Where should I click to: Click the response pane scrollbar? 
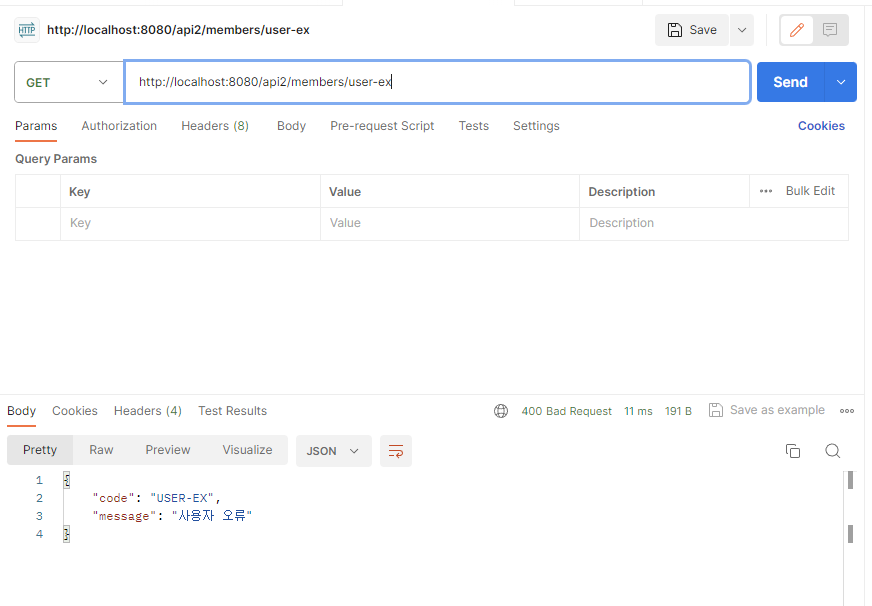click(850, 480)
